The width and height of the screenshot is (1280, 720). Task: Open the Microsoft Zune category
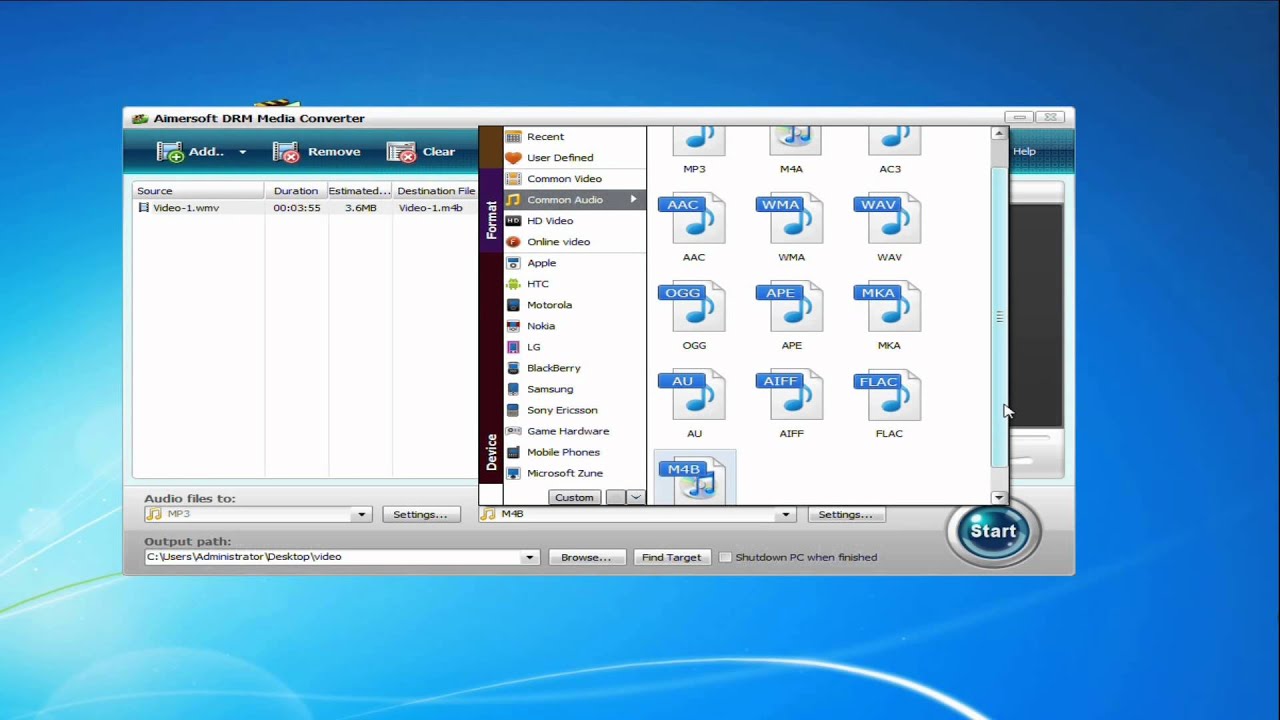pyautogui.click(x=575, y=472)
